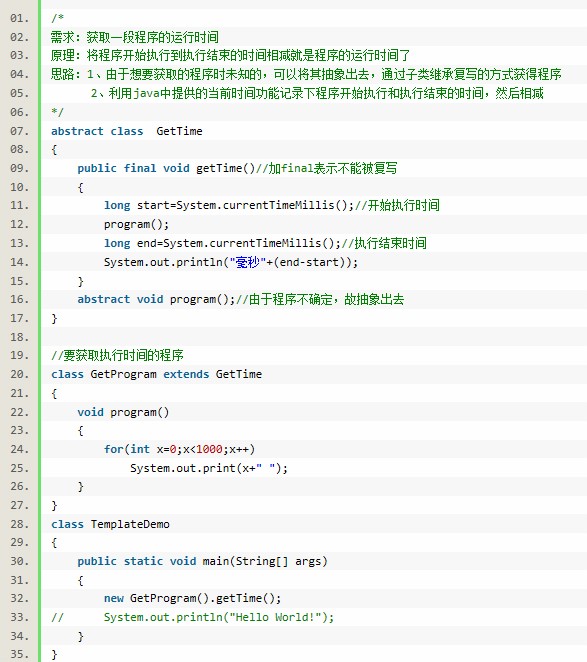Click the program(); call on line 12

click(136, 224)
